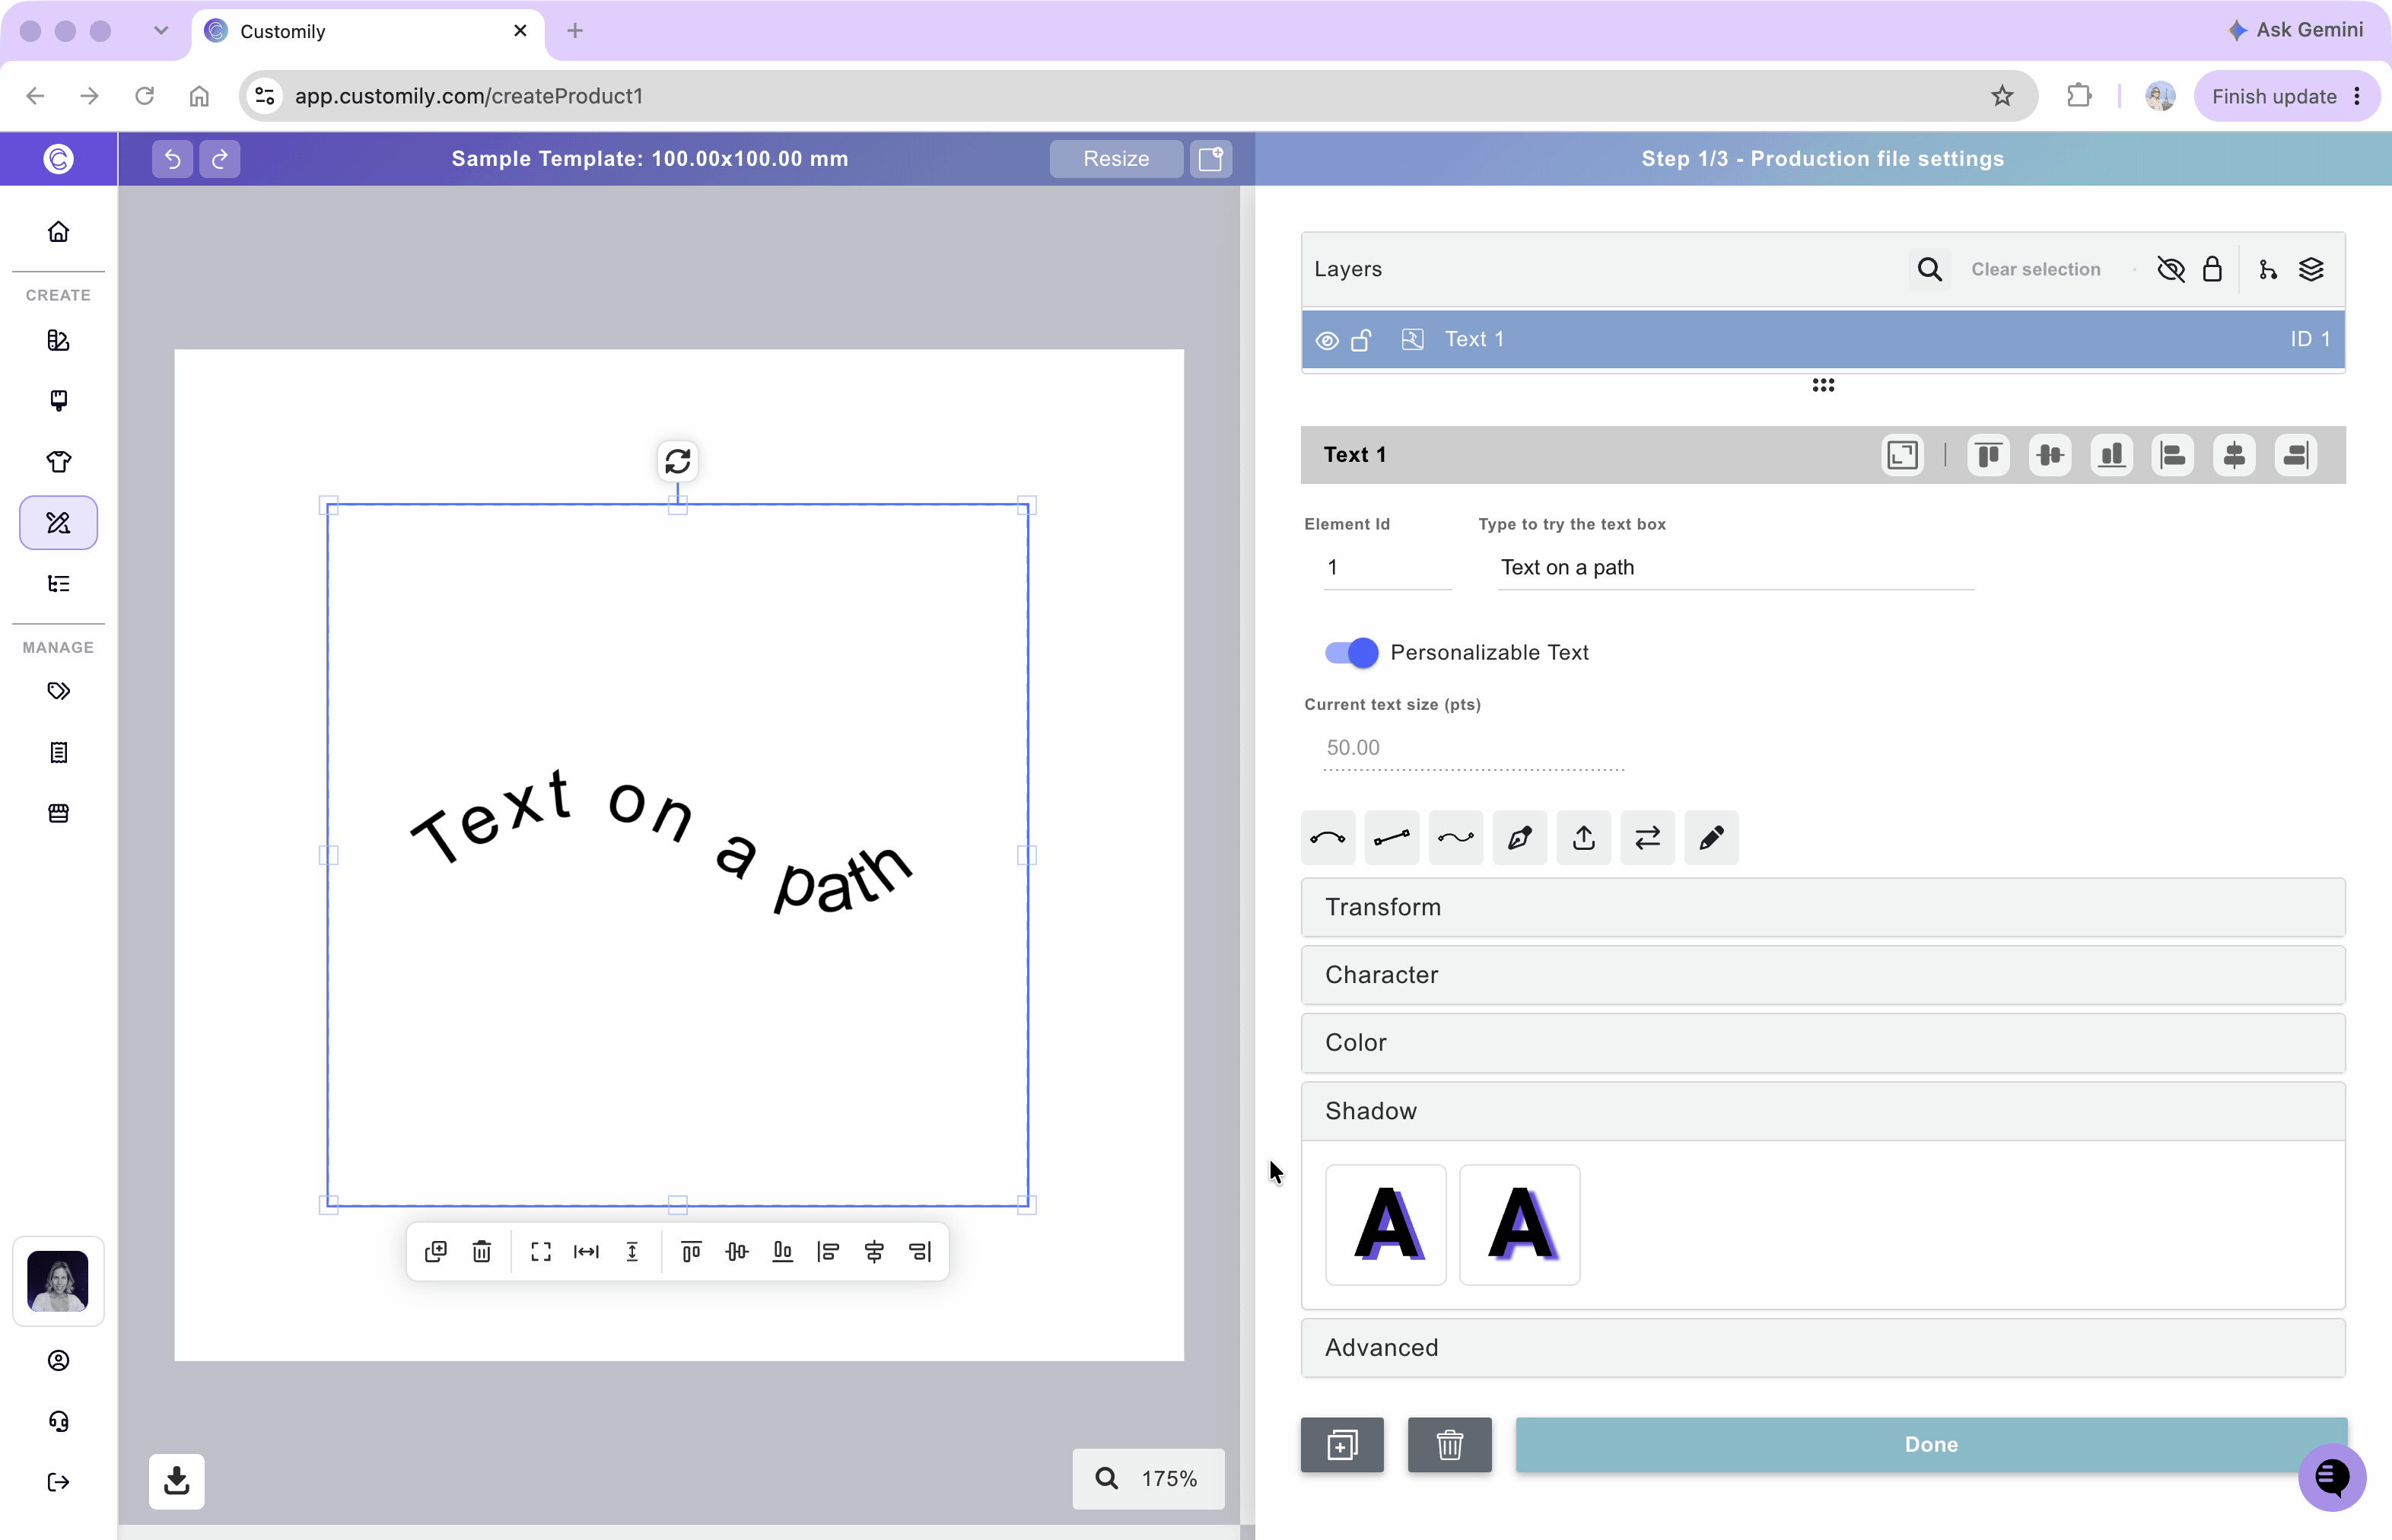
Task: Toggle Personalizable Text switch
Action: pyautogui.click(x=1351, y=652)
